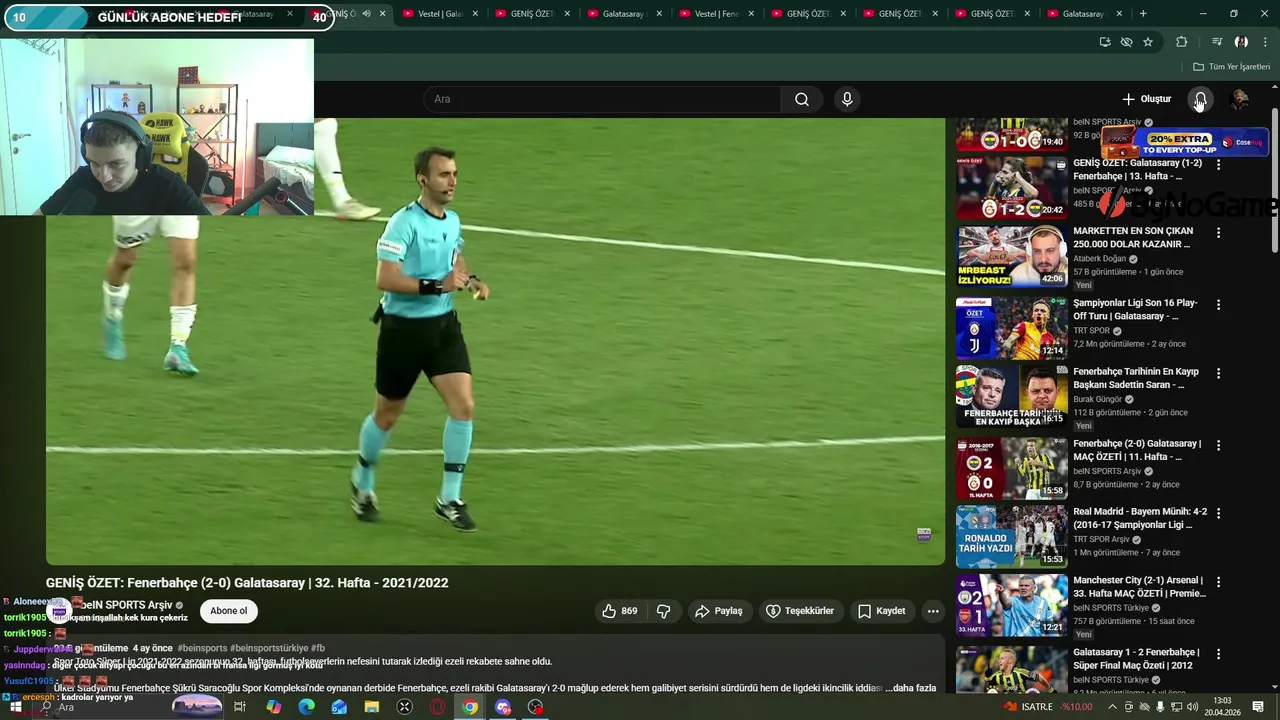Open options for Real Madrid - Bayern Münih video
The image size is (1280, 720).
(x=1218, y=513)
